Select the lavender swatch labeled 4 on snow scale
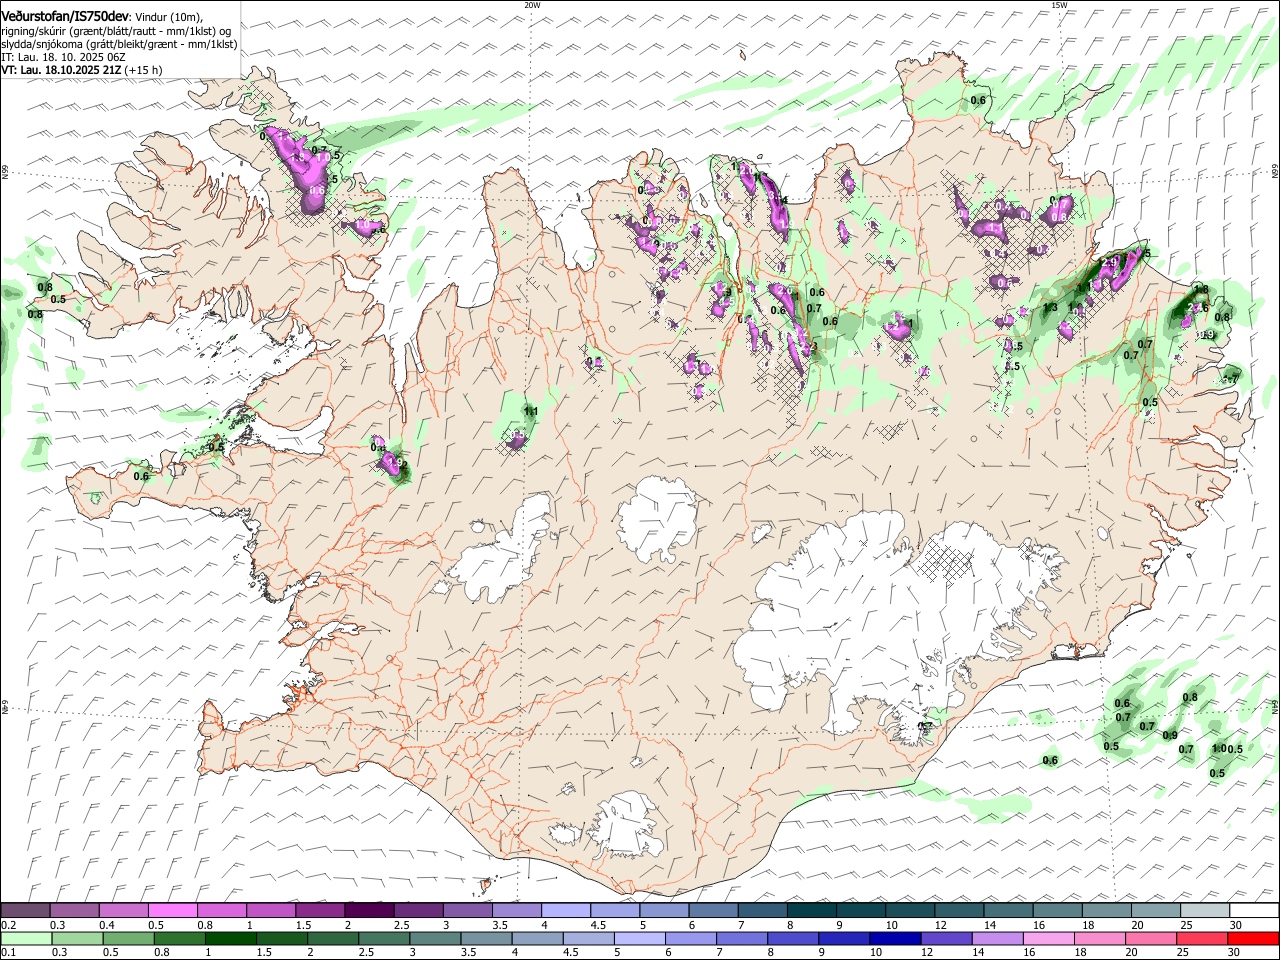Image resolution: width=1280 pixels, height=960 pixels. point(565,911)
